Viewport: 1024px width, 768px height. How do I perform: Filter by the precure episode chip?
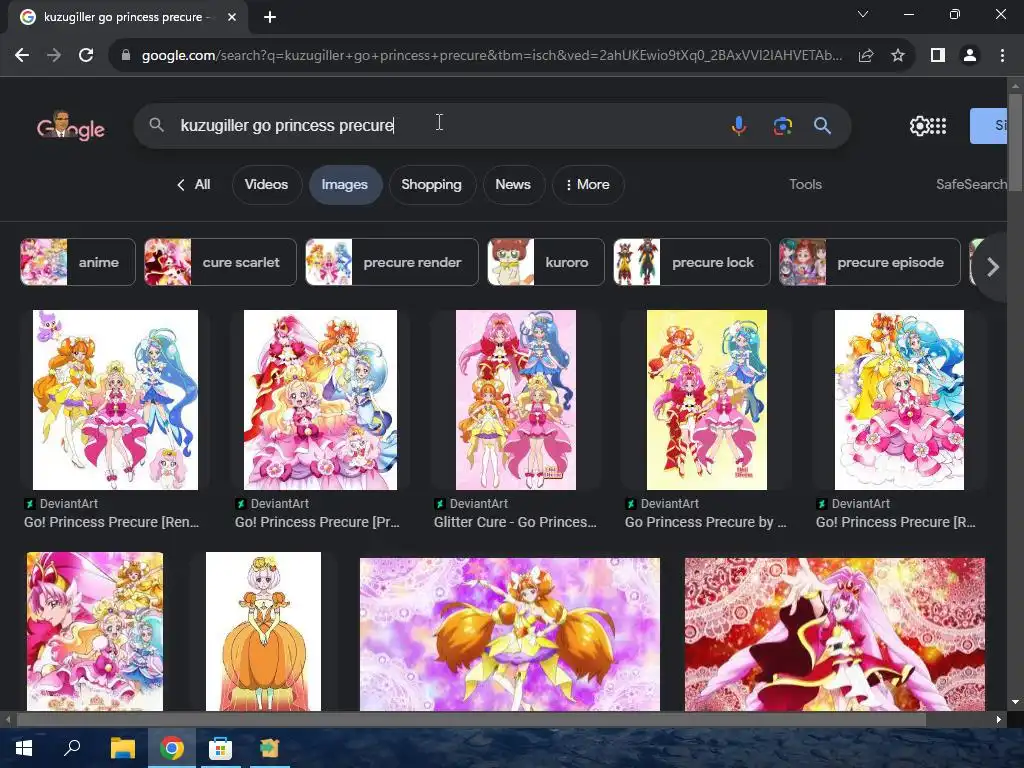click(x=870, y=262)
